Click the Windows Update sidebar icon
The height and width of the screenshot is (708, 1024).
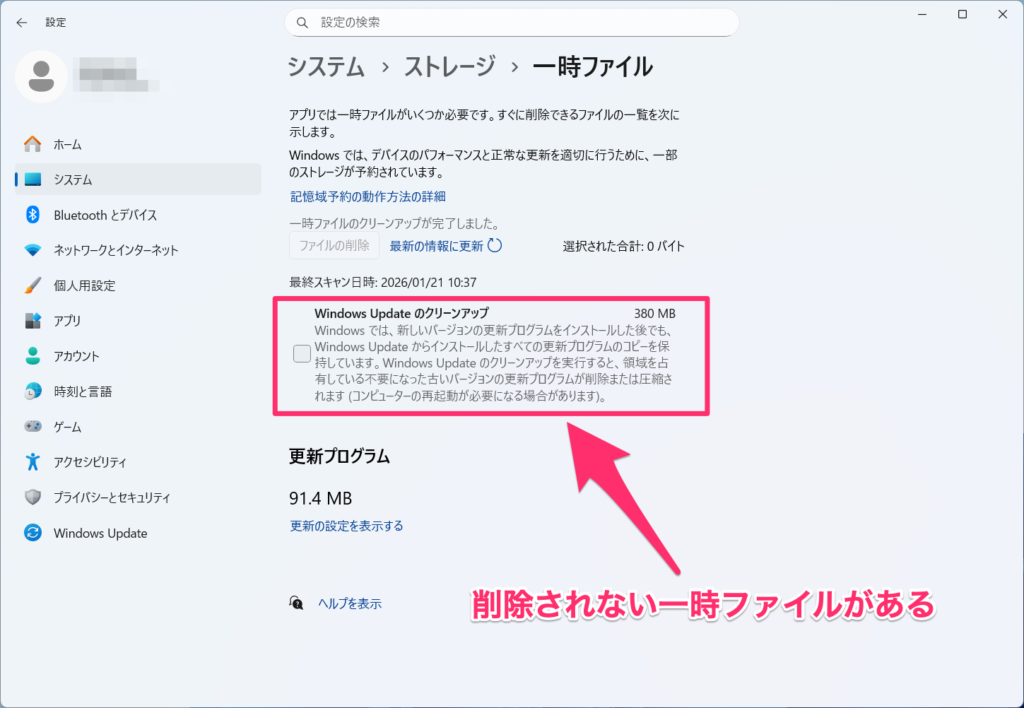click(33, 533)
